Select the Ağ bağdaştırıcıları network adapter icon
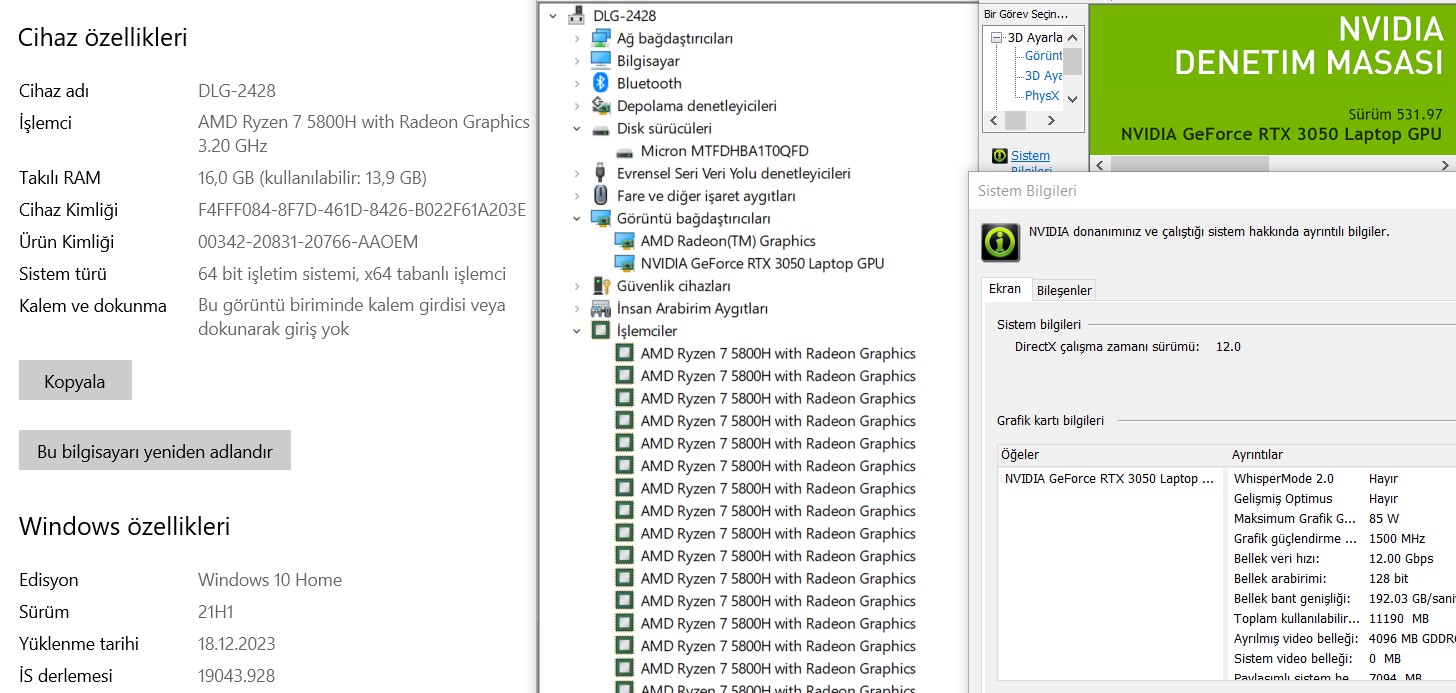This screenshot has height=693, width=1456. [x=601, y=38]
